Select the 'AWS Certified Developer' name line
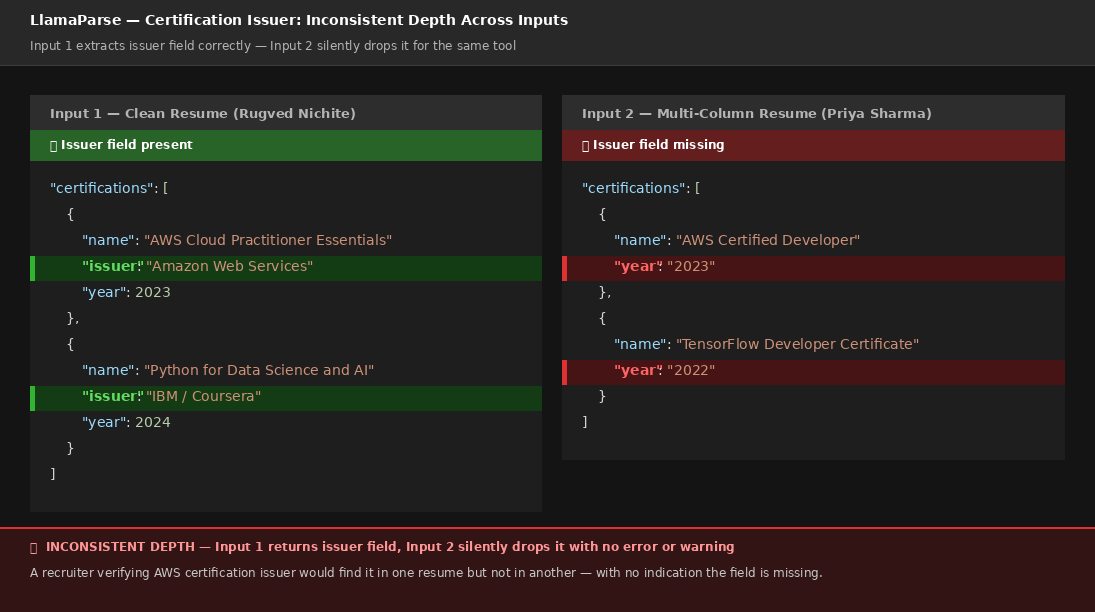Viewport: 1095px width, 612px height. (737, 240)
